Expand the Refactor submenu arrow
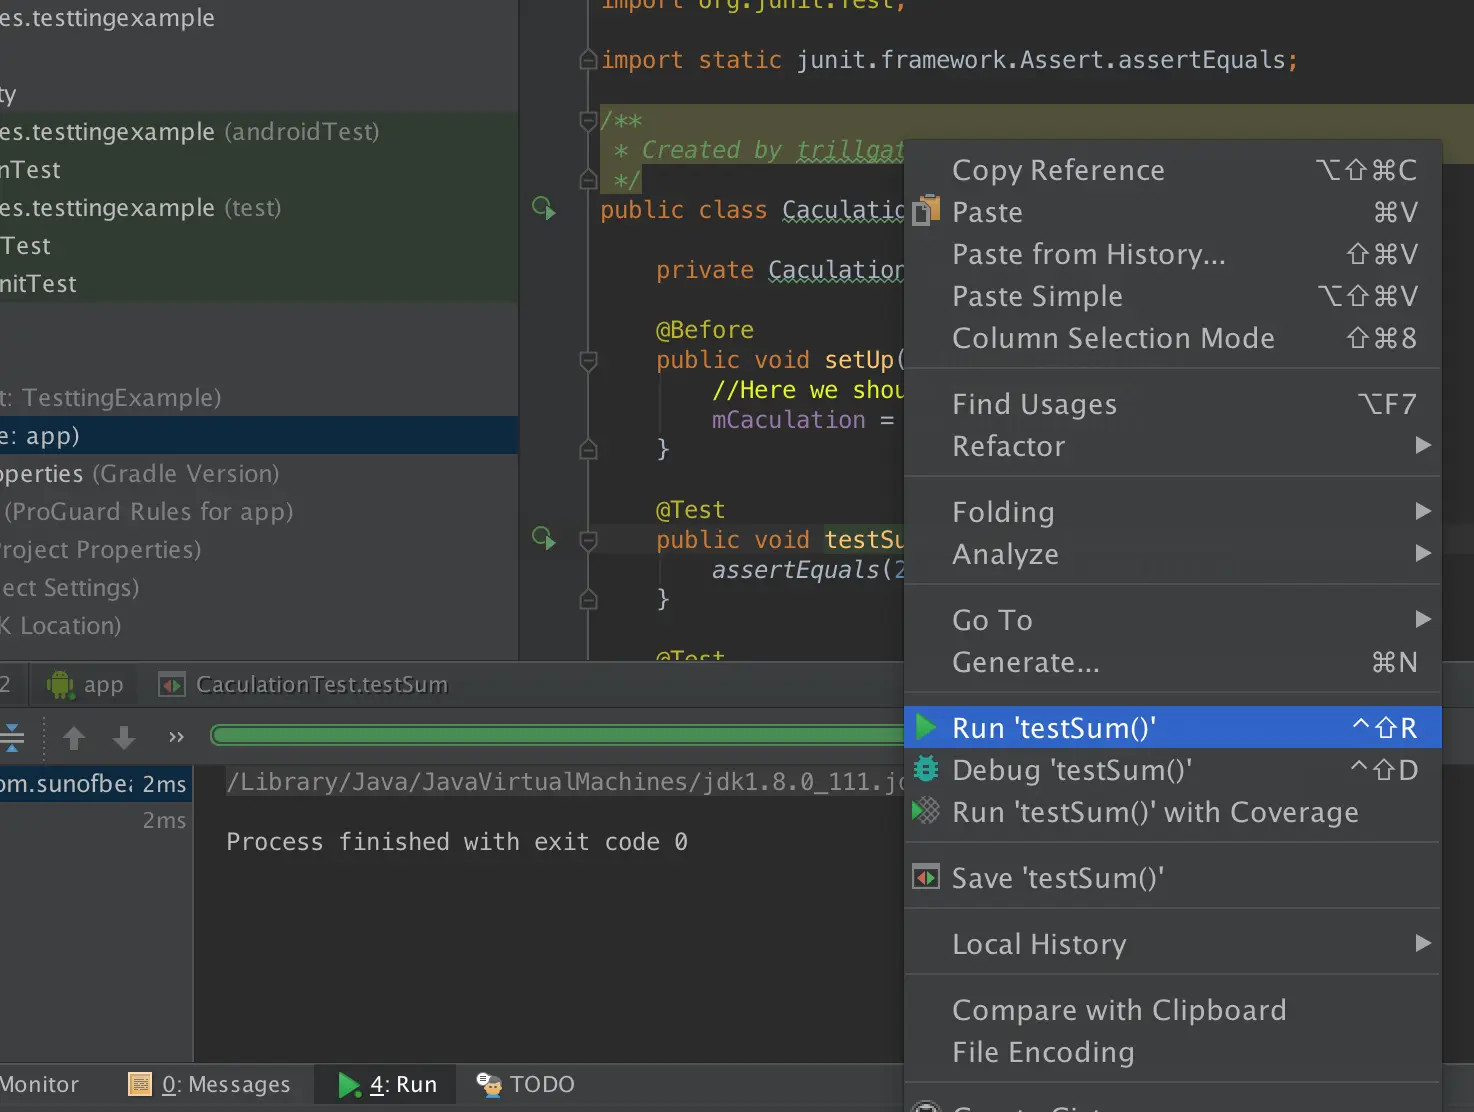This screenshot has width=1474, height=1112. pos(1423,445)
